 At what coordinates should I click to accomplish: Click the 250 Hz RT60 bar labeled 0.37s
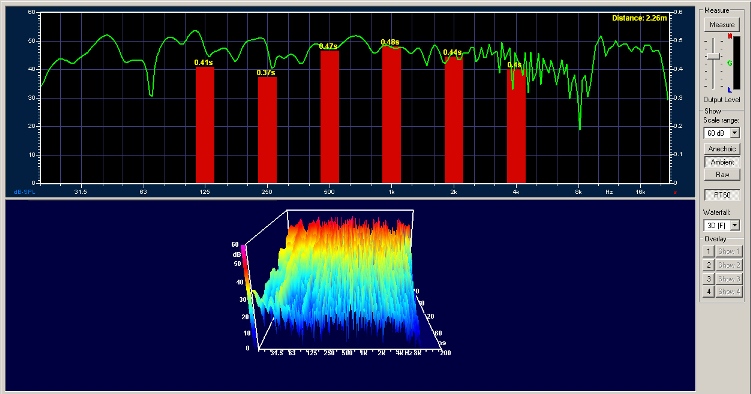coord(267,130)
